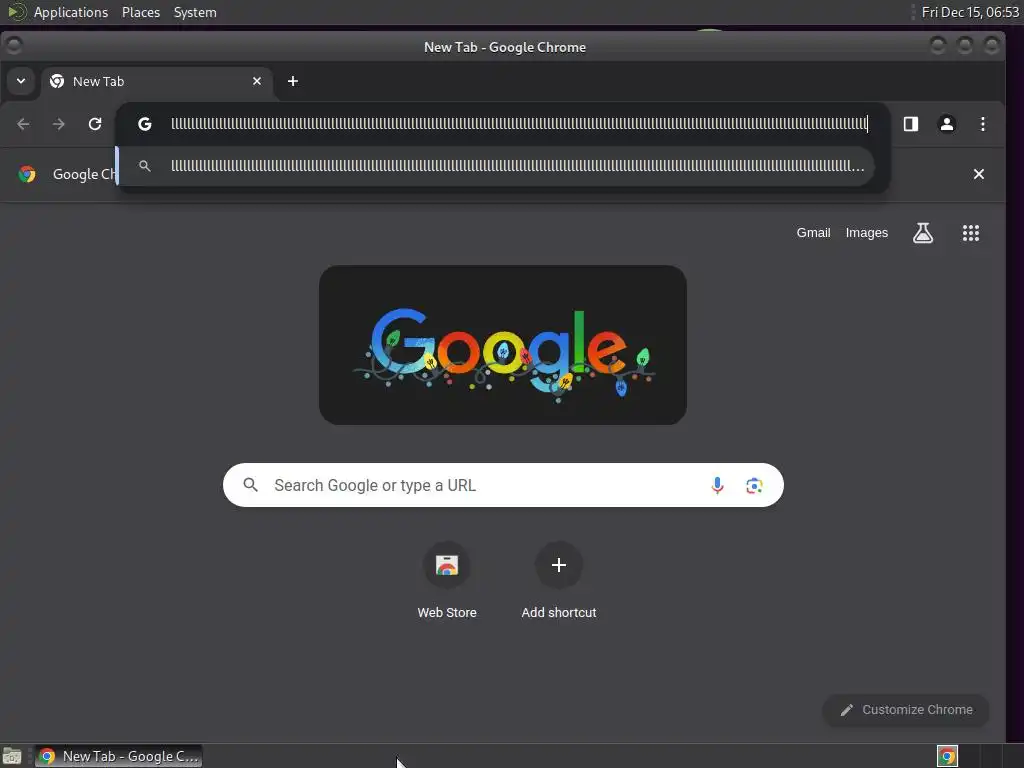This screenshot has height=768, width=1024.
Task: Select New Tab - Google Chrome taskbar entry
Action: point(119,756)
